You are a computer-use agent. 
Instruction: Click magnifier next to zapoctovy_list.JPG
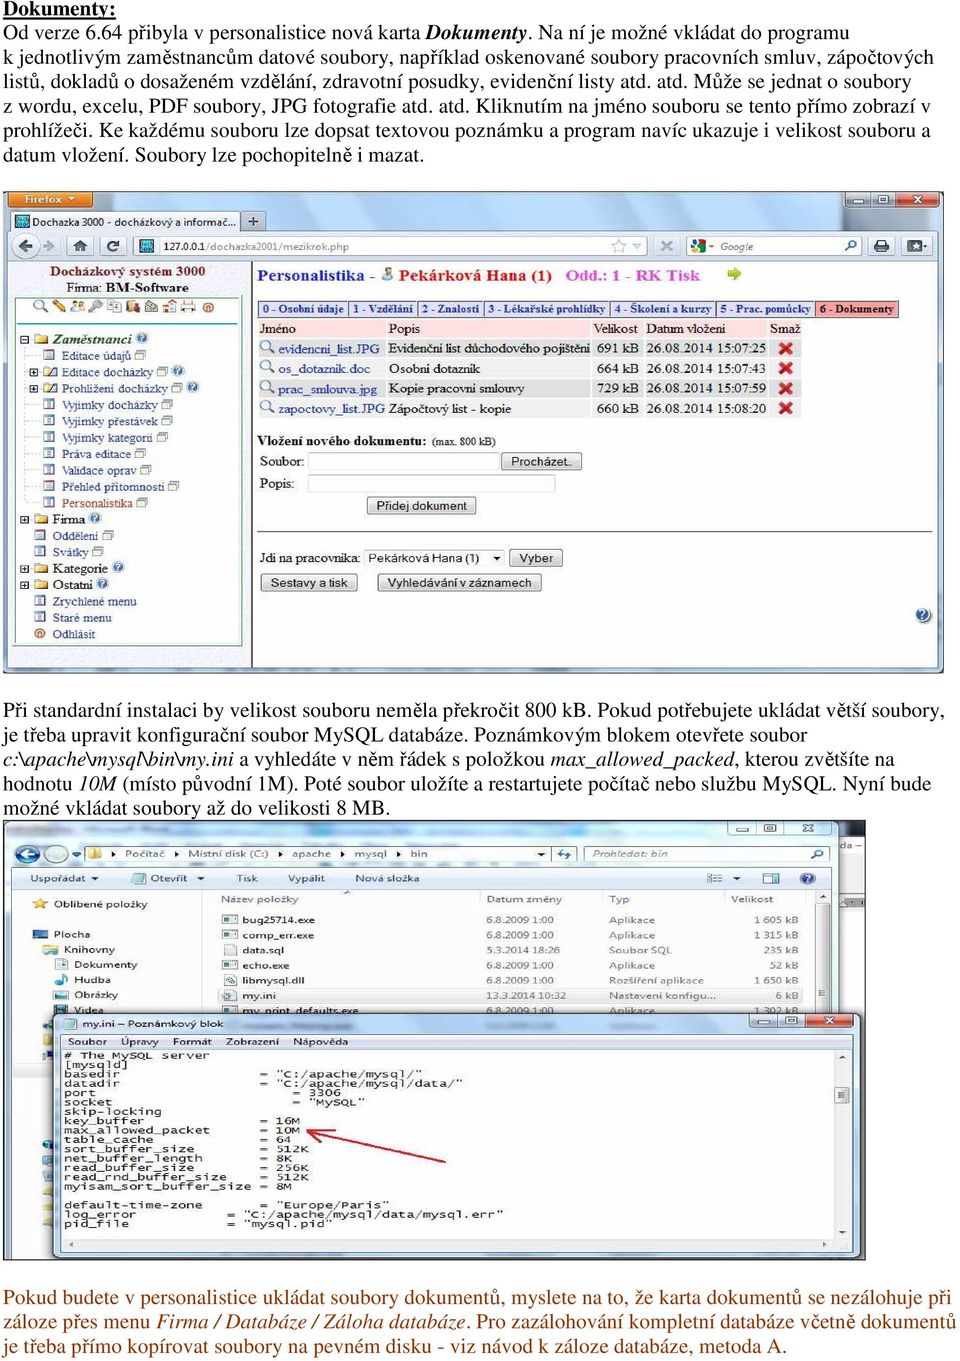click(267, 407)
